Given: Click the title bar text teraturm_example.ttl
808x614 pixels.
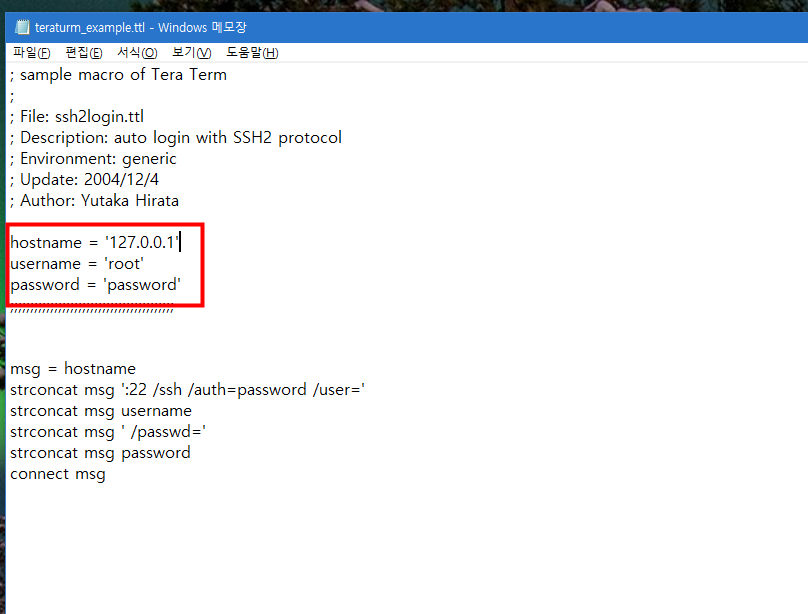Looking at the screenshot, I should 90,27.
